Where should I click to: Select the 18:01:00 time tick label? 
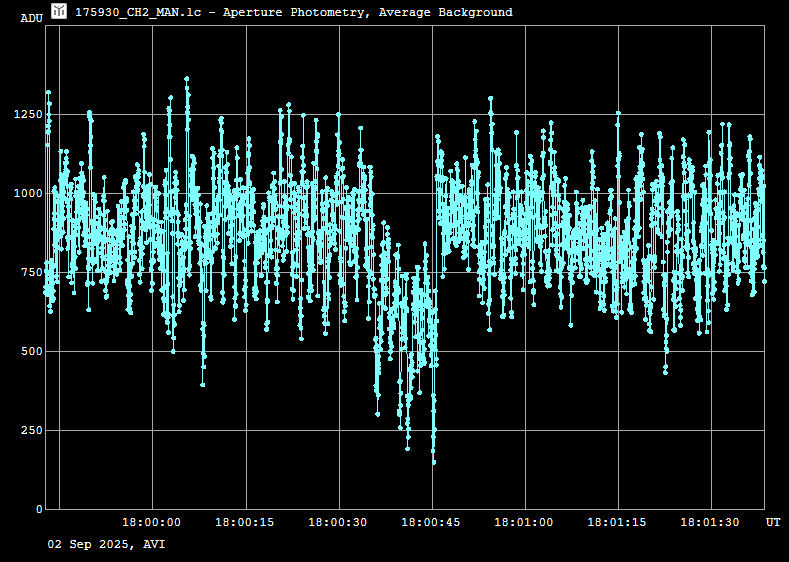525,522
